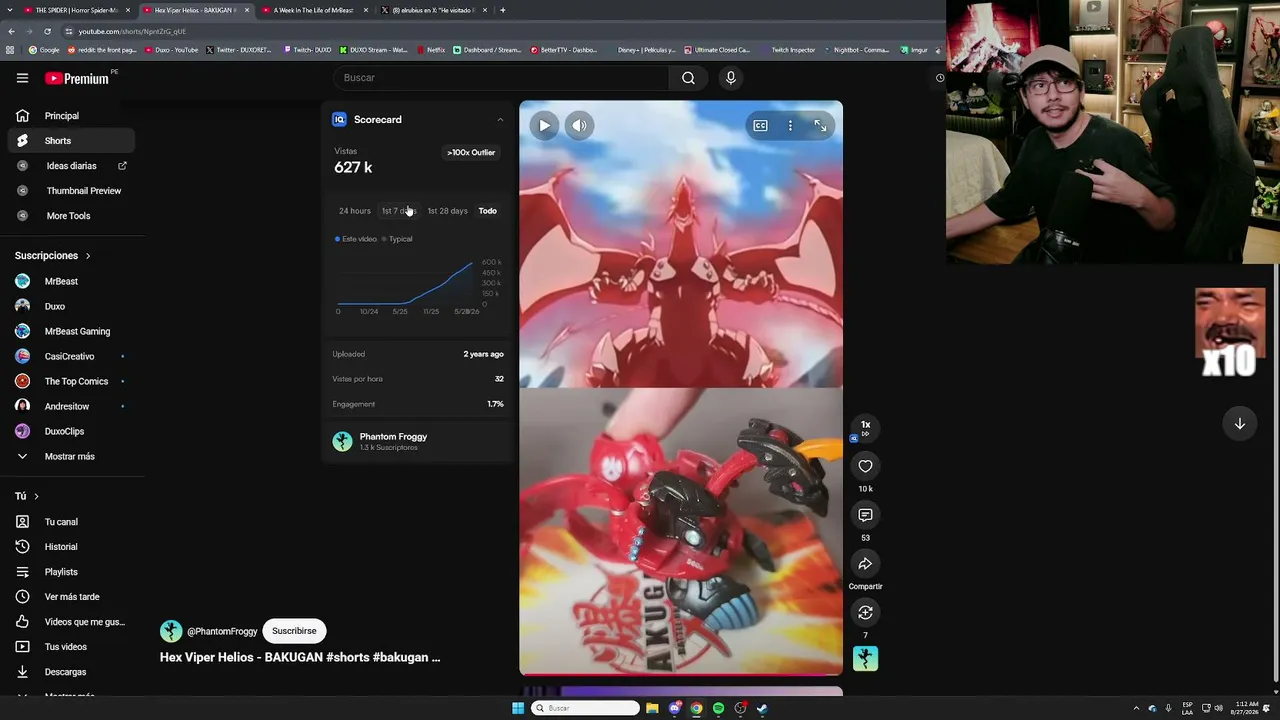1280x720 pixels.
Task: Open the Short's three-dot options menu
Action: [790, 125]
